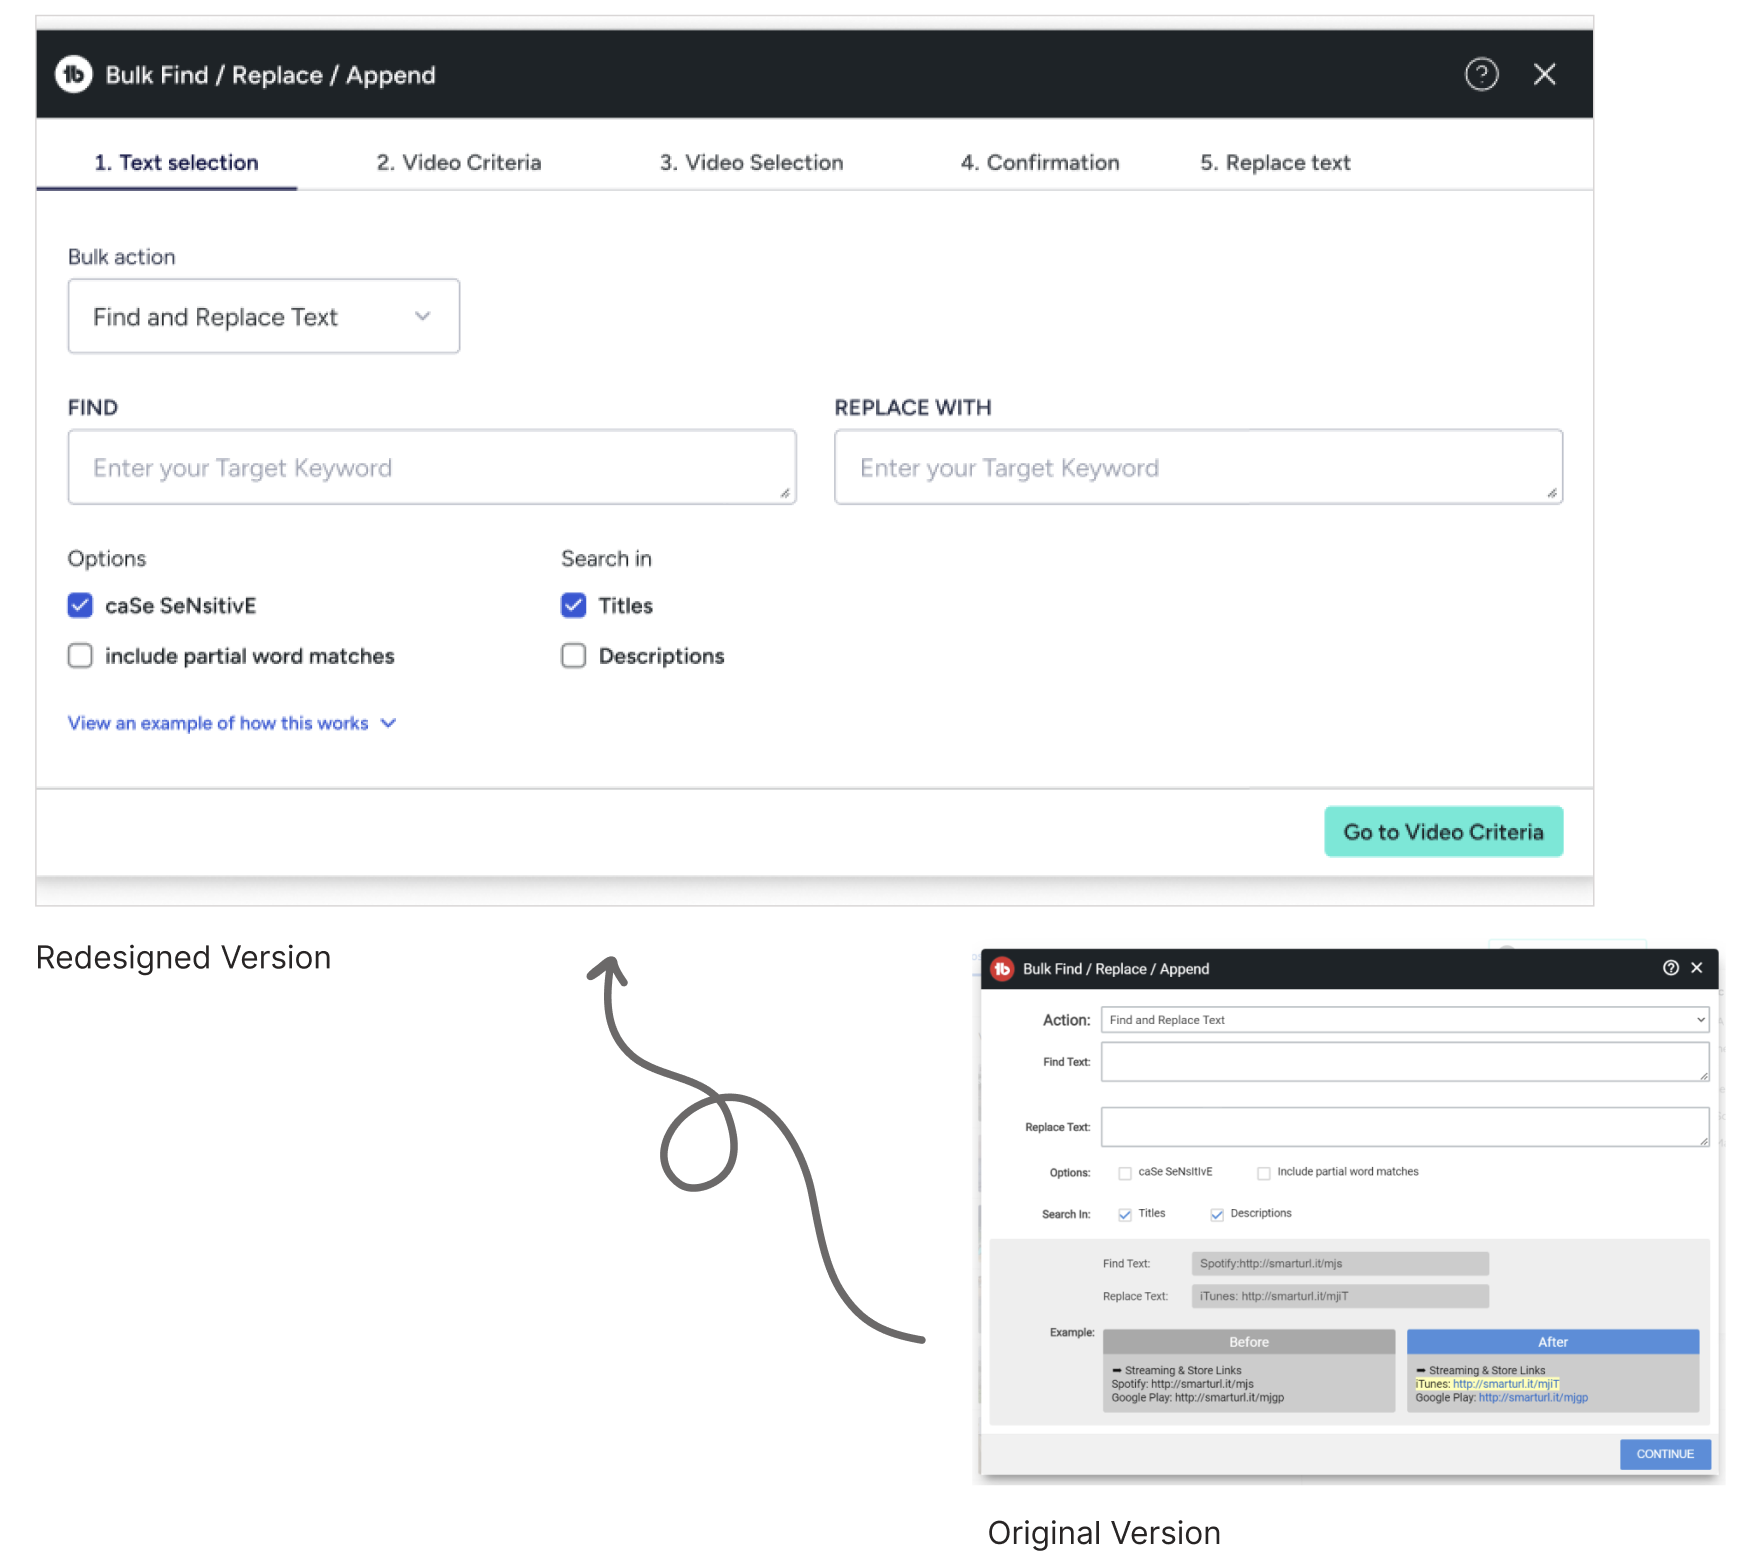This screenshot has height=1560, width=1756.
Task: Check the Descriptions checkbox under Search in
Action: (x=573, y=656)
